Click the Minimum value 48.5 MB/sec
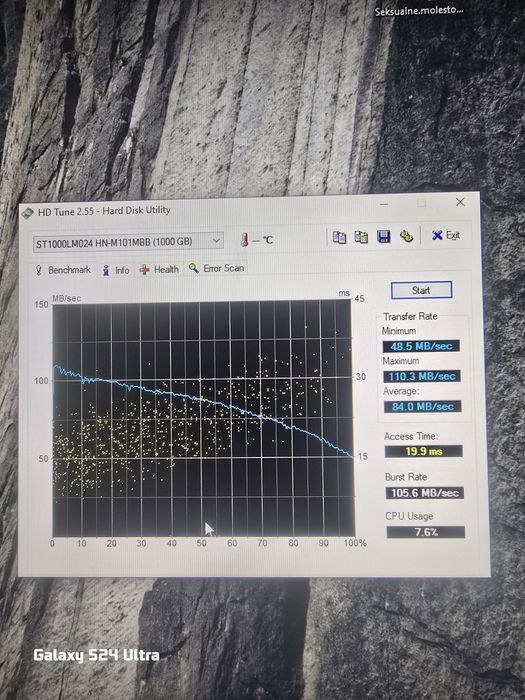 click(421, 346)
